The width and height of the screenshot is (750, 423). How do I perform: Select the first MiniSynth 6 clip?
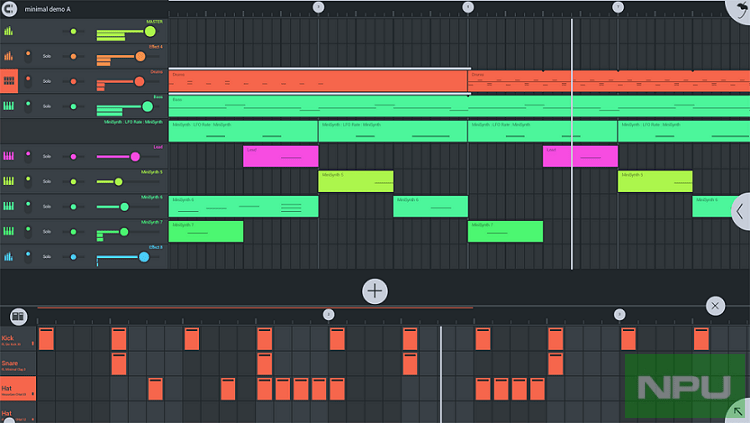(x=243, y=206)
